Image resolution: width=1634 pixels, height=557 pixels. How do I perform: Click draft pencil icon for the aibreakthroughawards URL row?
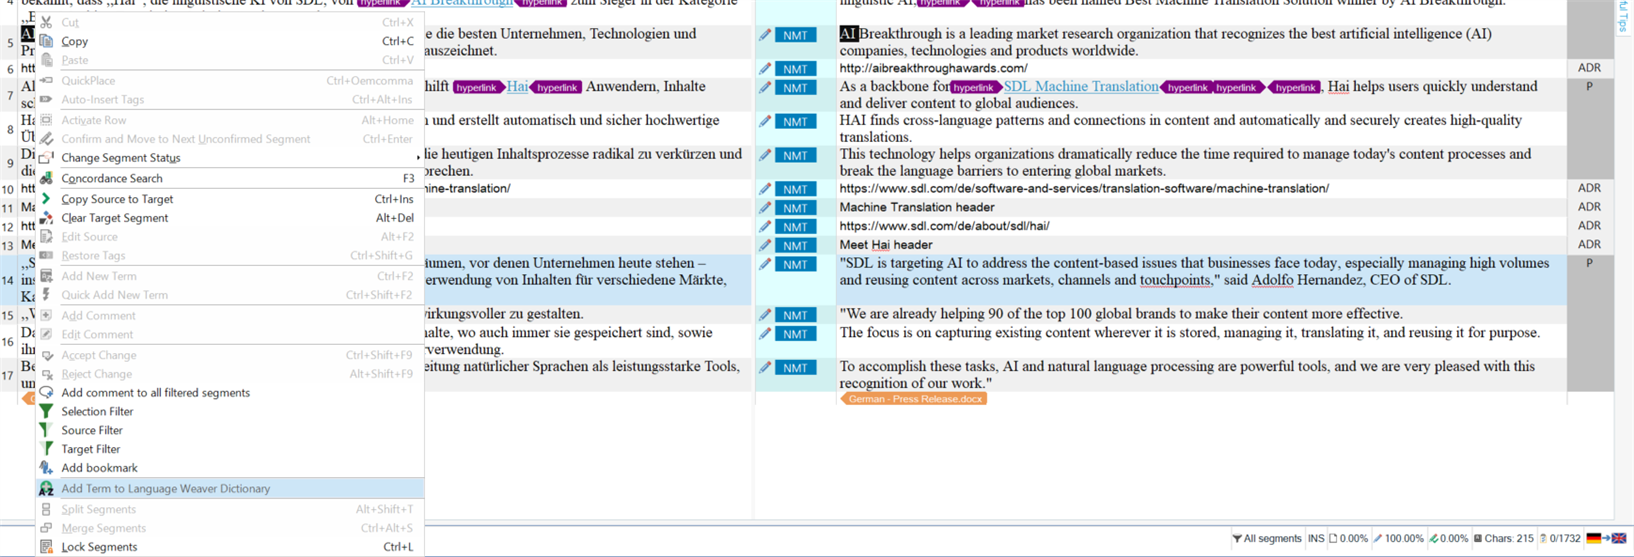(765, 69)
